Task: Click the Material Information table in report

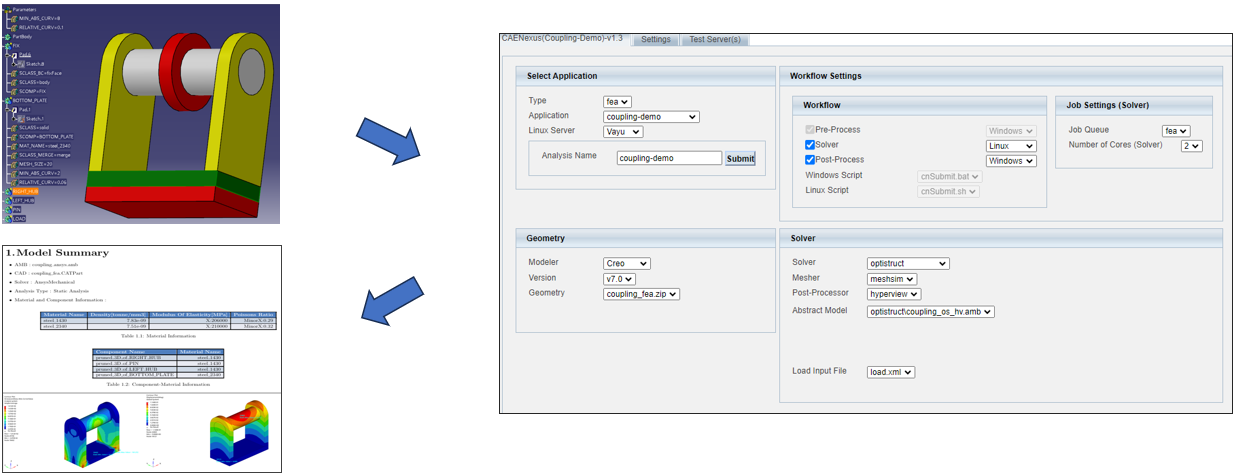Action: point(159,321)
